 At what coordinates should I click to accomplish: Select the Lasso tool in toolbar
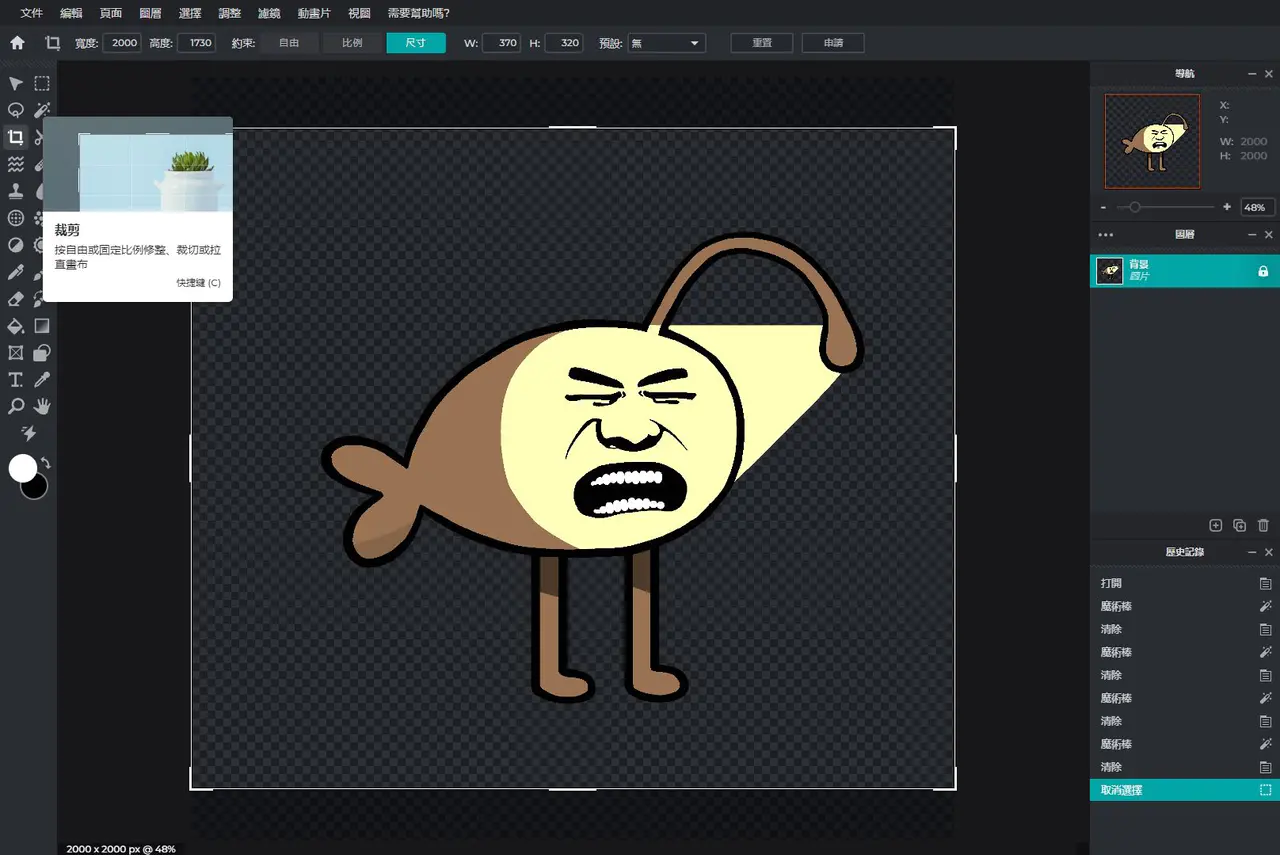16,110
